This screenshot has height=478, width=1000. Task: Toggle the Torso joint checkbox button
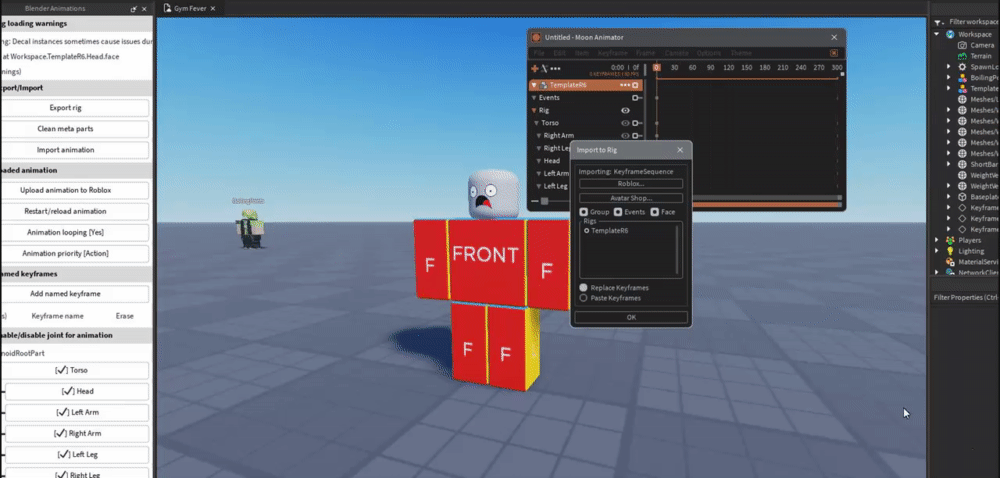[77, 370]
